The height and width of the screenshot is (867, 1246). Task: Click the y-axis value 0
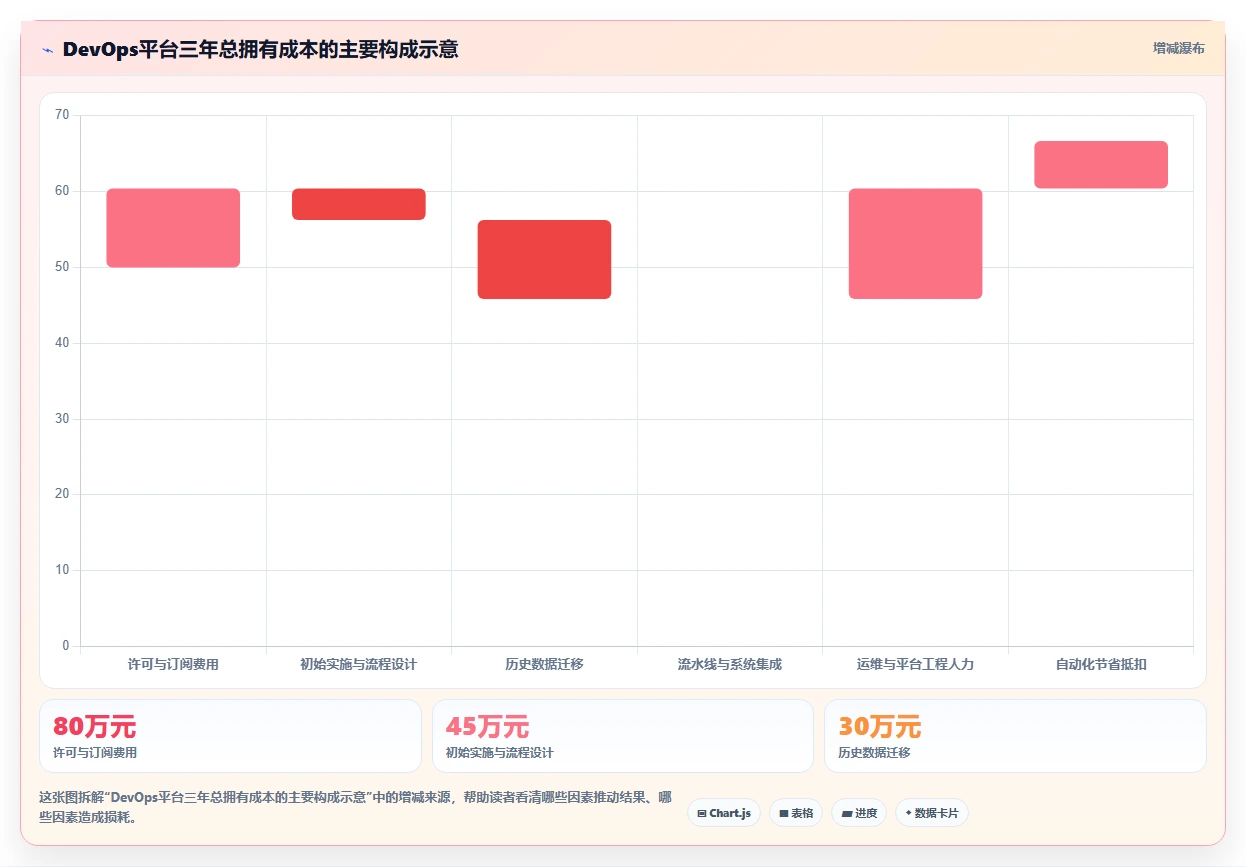66,646
